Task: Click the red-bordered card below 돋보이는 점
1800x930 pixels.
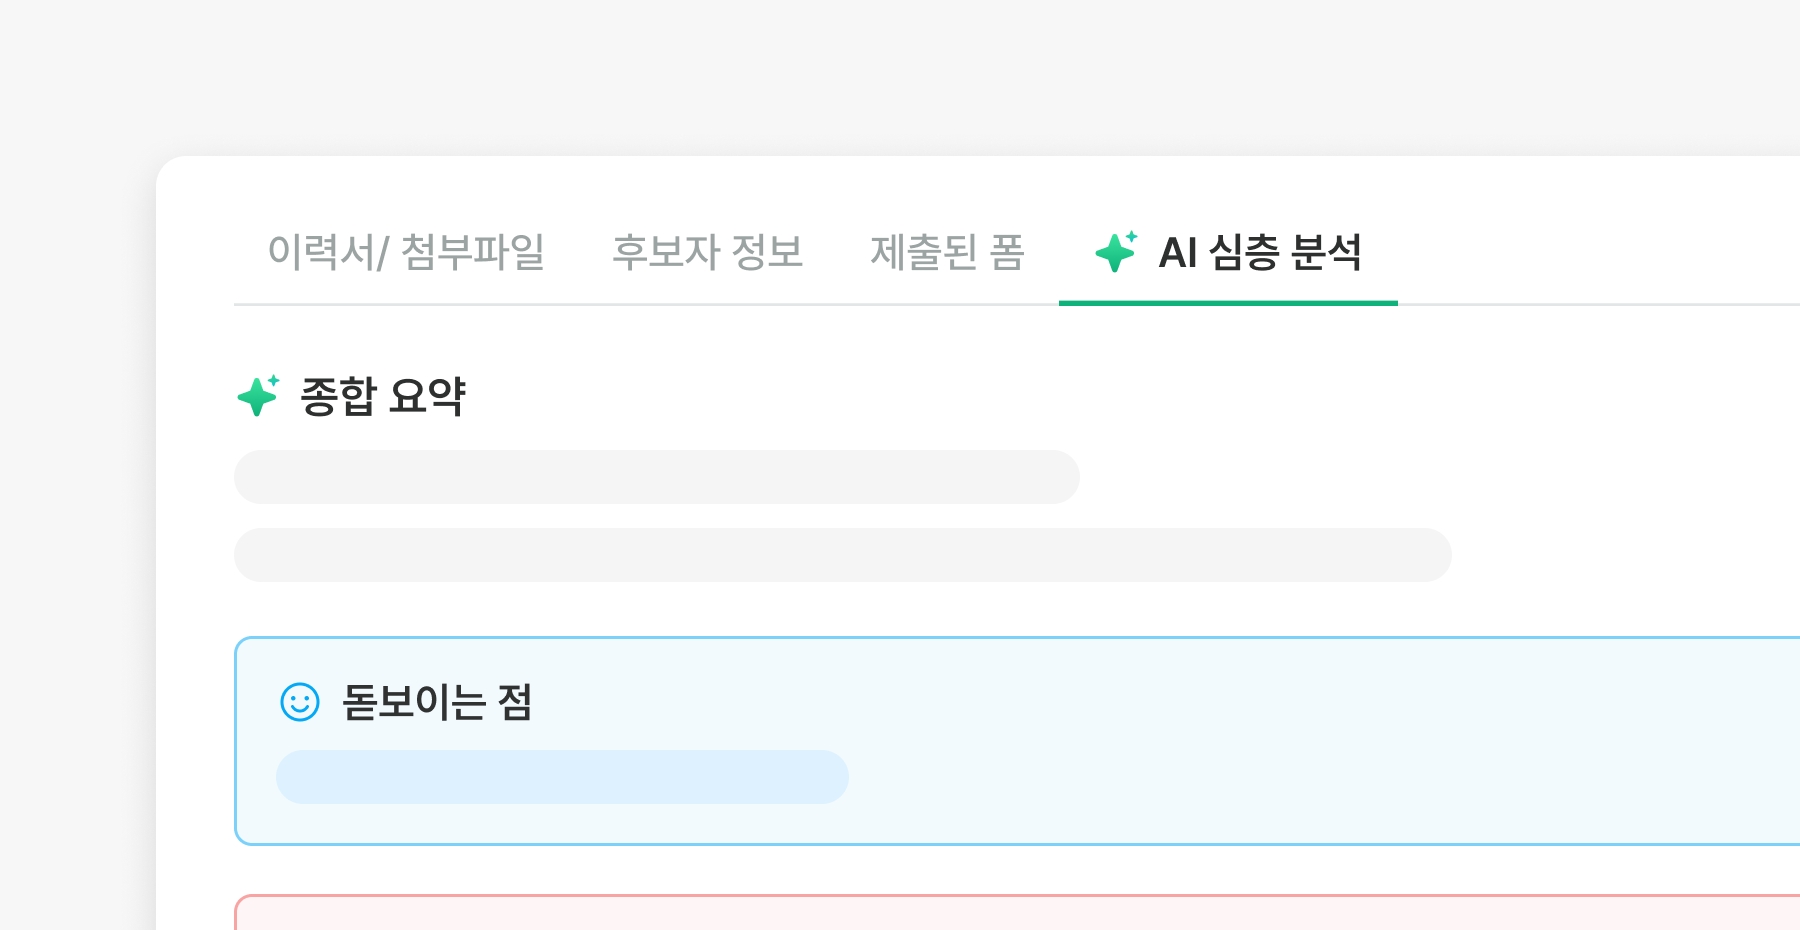Action: tap(1000, 914)
